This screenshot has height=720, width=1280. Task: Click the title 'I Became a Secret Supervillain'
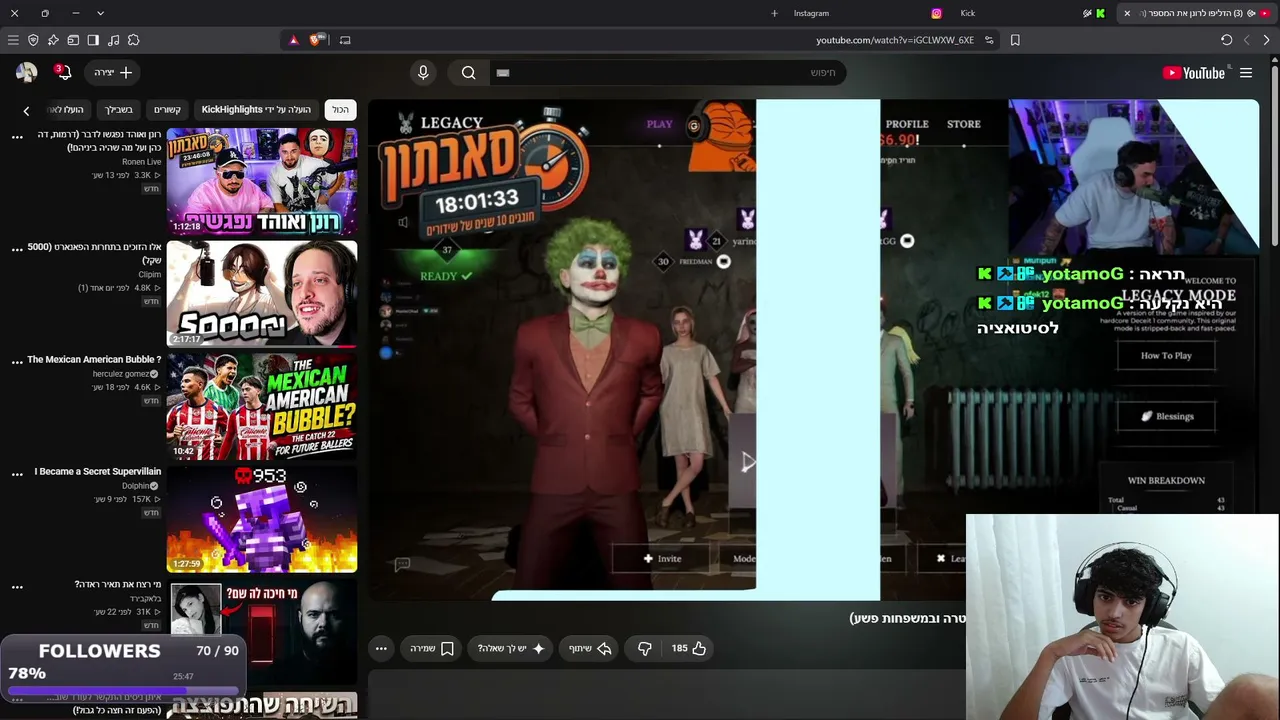[98, 471]
